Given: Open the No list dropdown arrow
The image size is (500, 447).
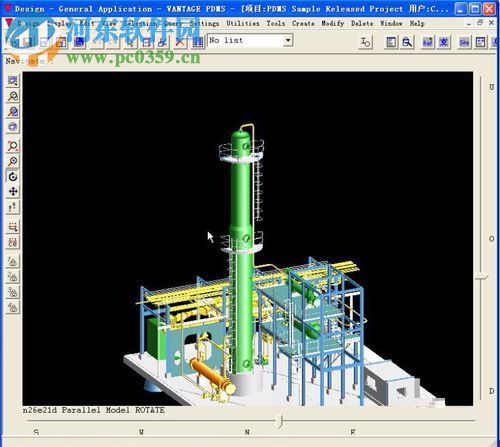Looking at the screenshot, I should (x=288, y=40).
